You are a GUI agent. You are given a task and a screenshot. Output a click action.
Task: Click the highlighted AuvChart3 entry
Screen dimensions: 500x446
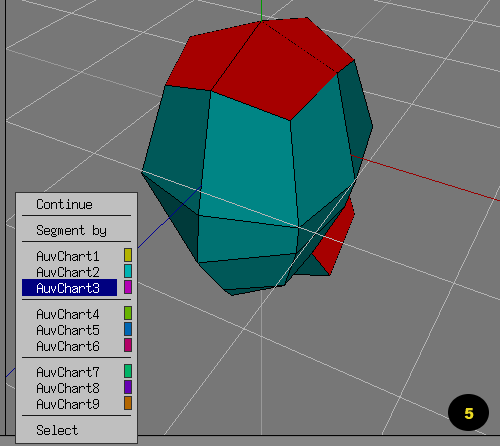tap(69, 288)
